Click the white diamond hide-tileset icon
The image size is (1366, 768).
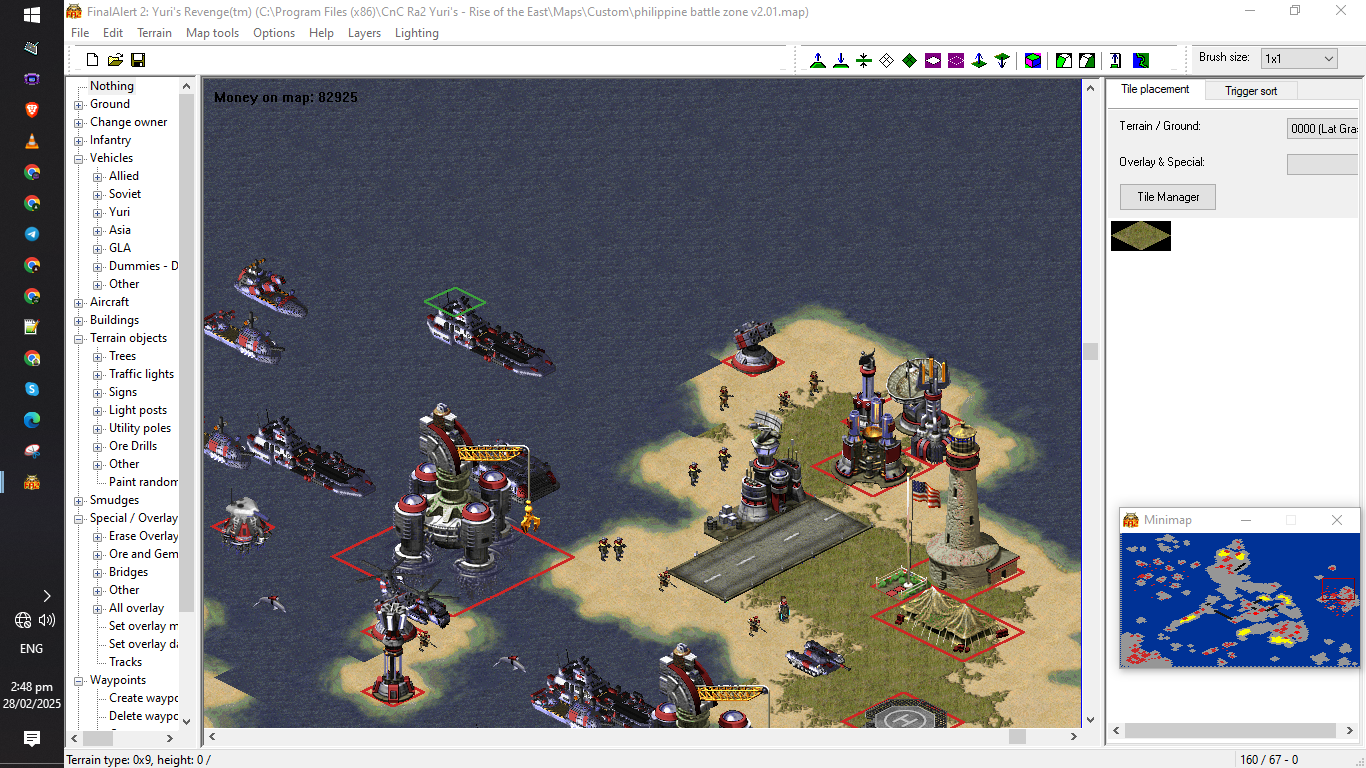pos(886,60)
